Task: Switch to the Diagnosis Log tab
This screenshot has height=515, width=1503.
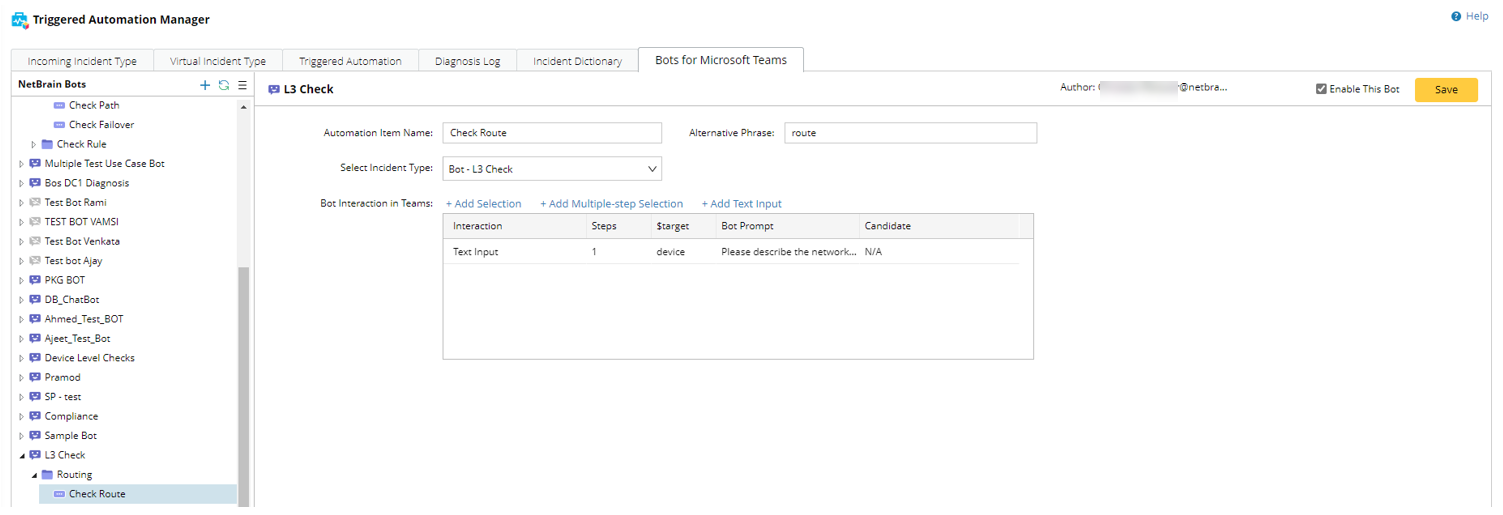Action: [467, 61]
